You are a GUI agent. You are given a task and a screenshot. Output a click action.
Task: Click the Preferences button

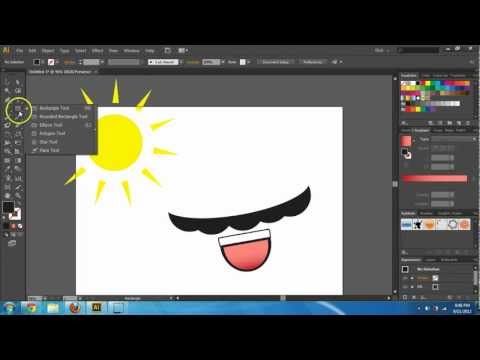point(313,62)
